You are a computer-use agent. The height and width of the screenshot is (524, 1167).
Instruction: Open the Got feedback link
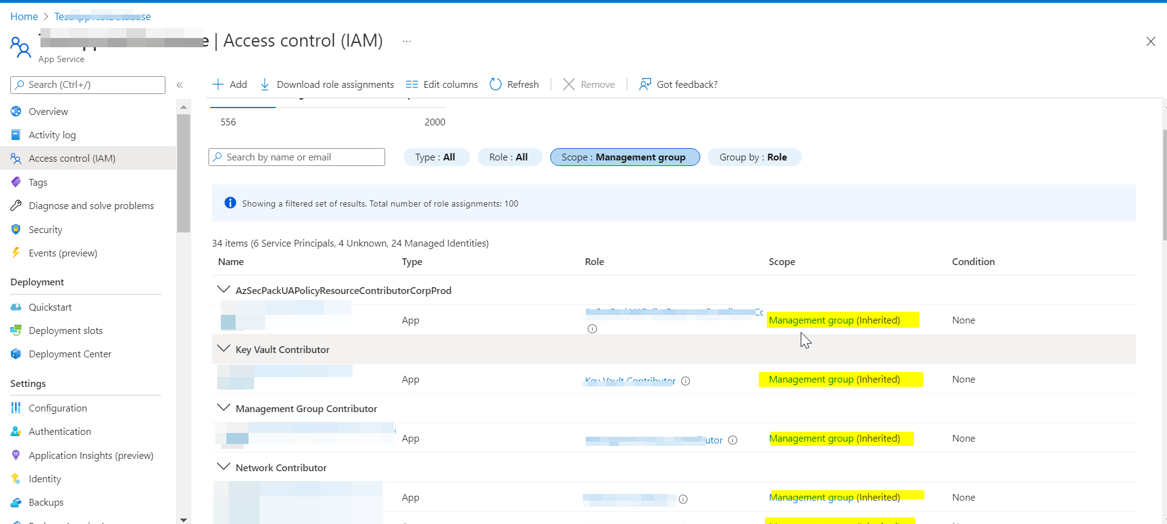[678, 85]
